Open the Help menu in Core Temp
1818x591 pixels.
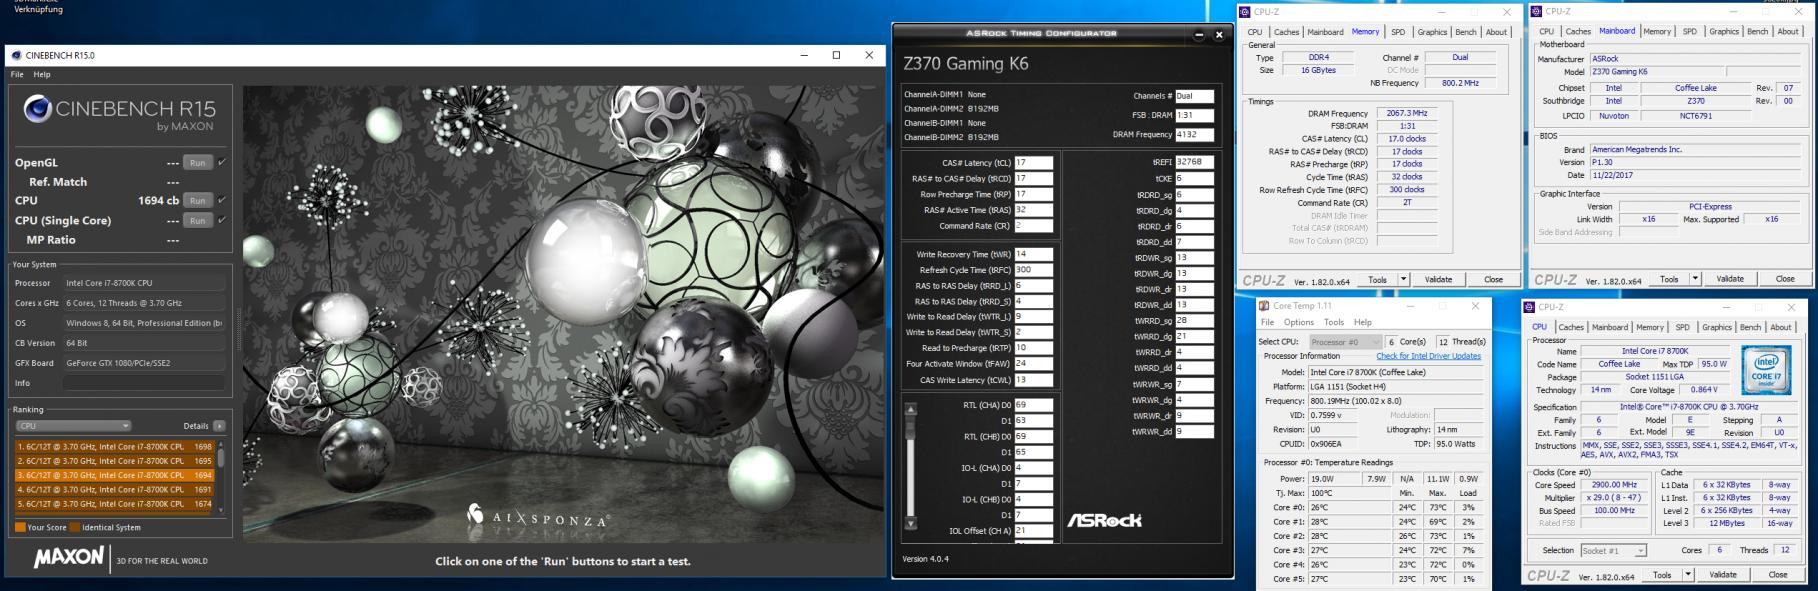tap(1363, 322)
